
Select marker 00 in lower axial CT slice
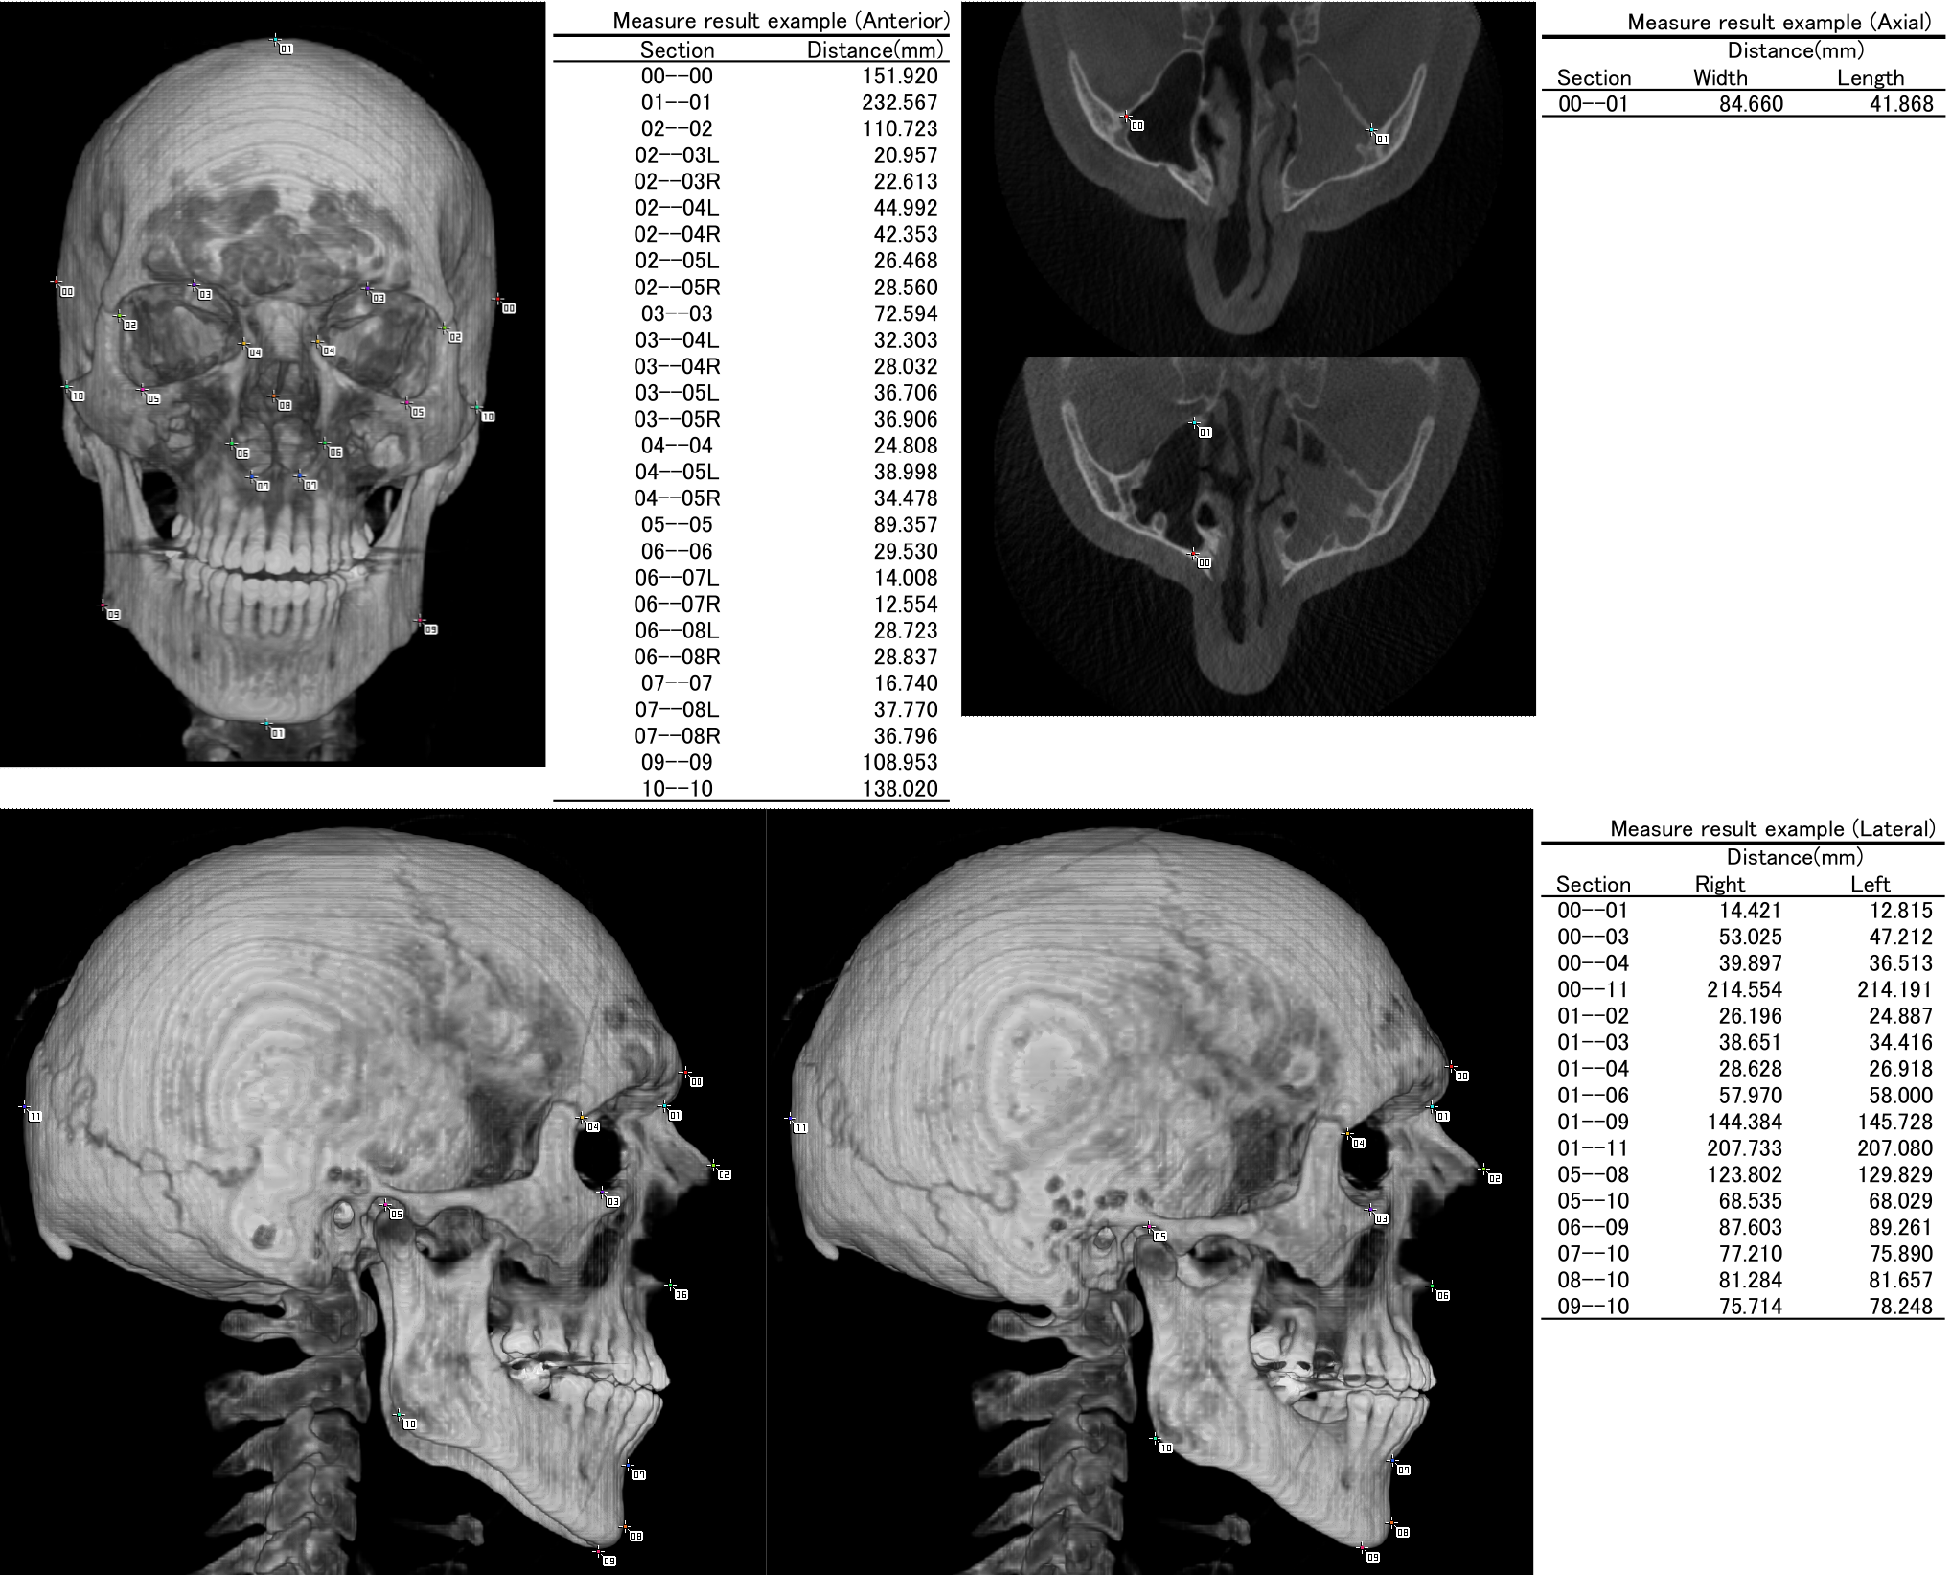coord(1193,553)
